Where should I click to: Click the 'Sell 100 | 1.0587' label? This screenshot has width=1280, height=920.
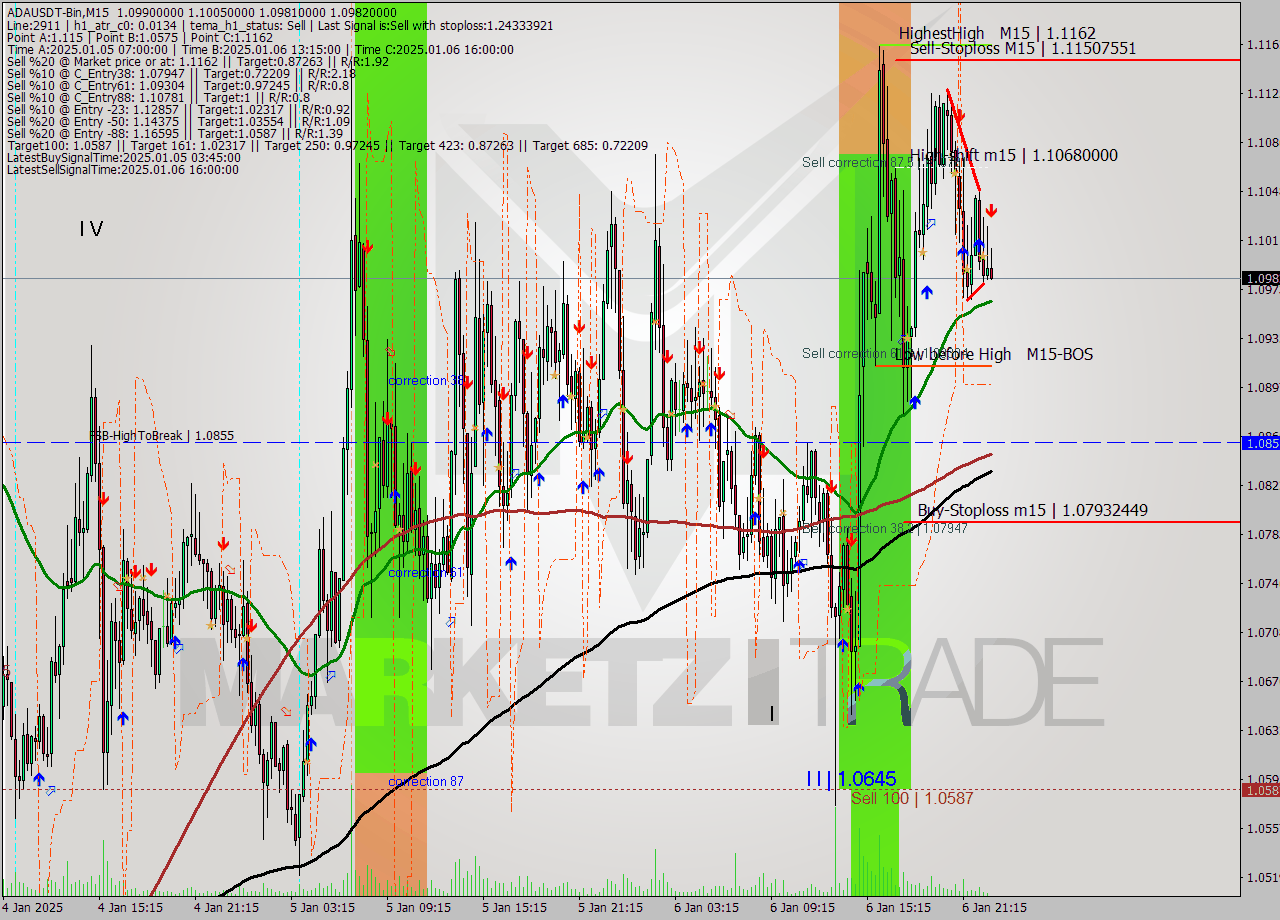[912, 798]
